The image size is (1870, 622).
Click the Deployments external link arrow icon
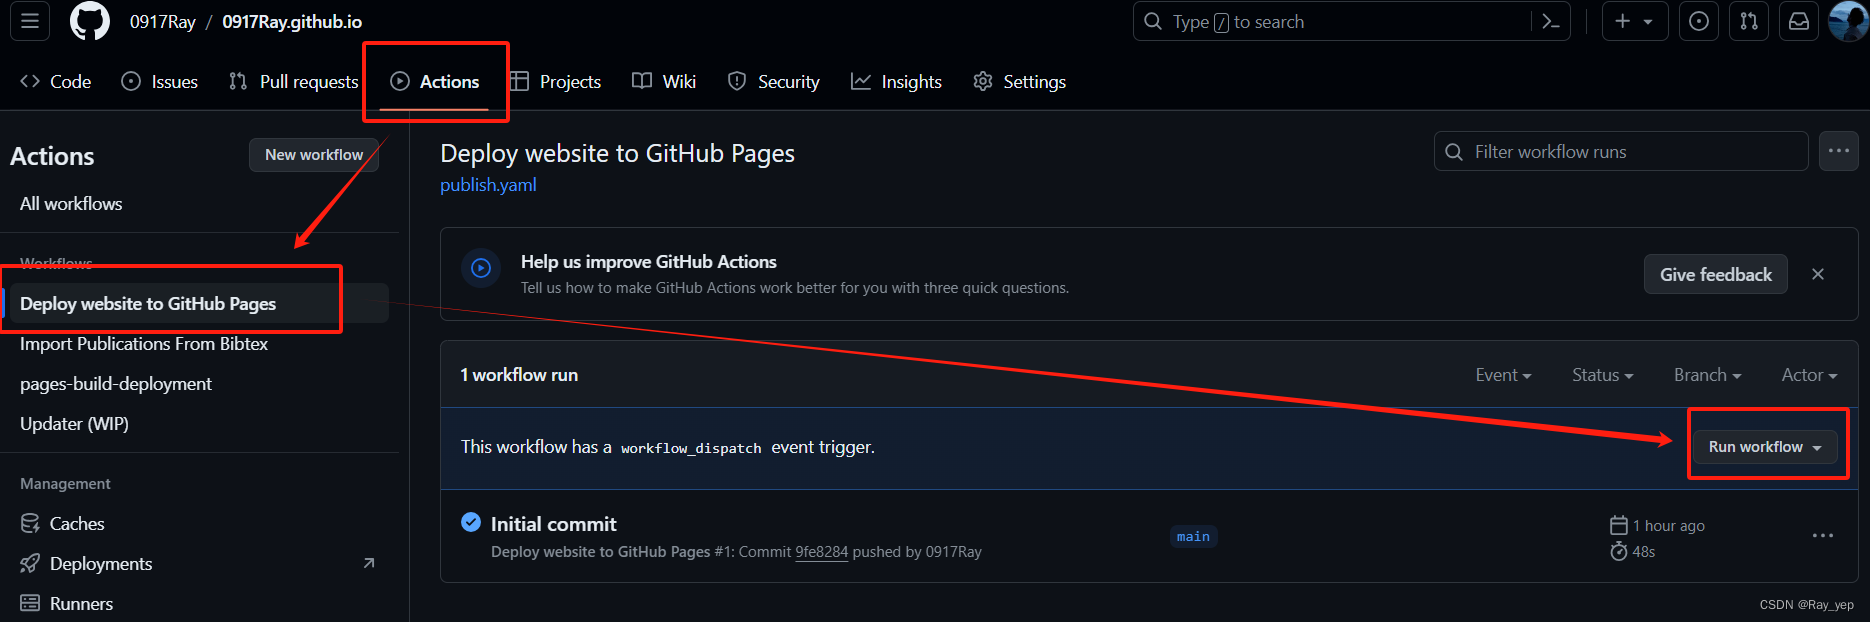pyautogui.click(x=369, y=564)
